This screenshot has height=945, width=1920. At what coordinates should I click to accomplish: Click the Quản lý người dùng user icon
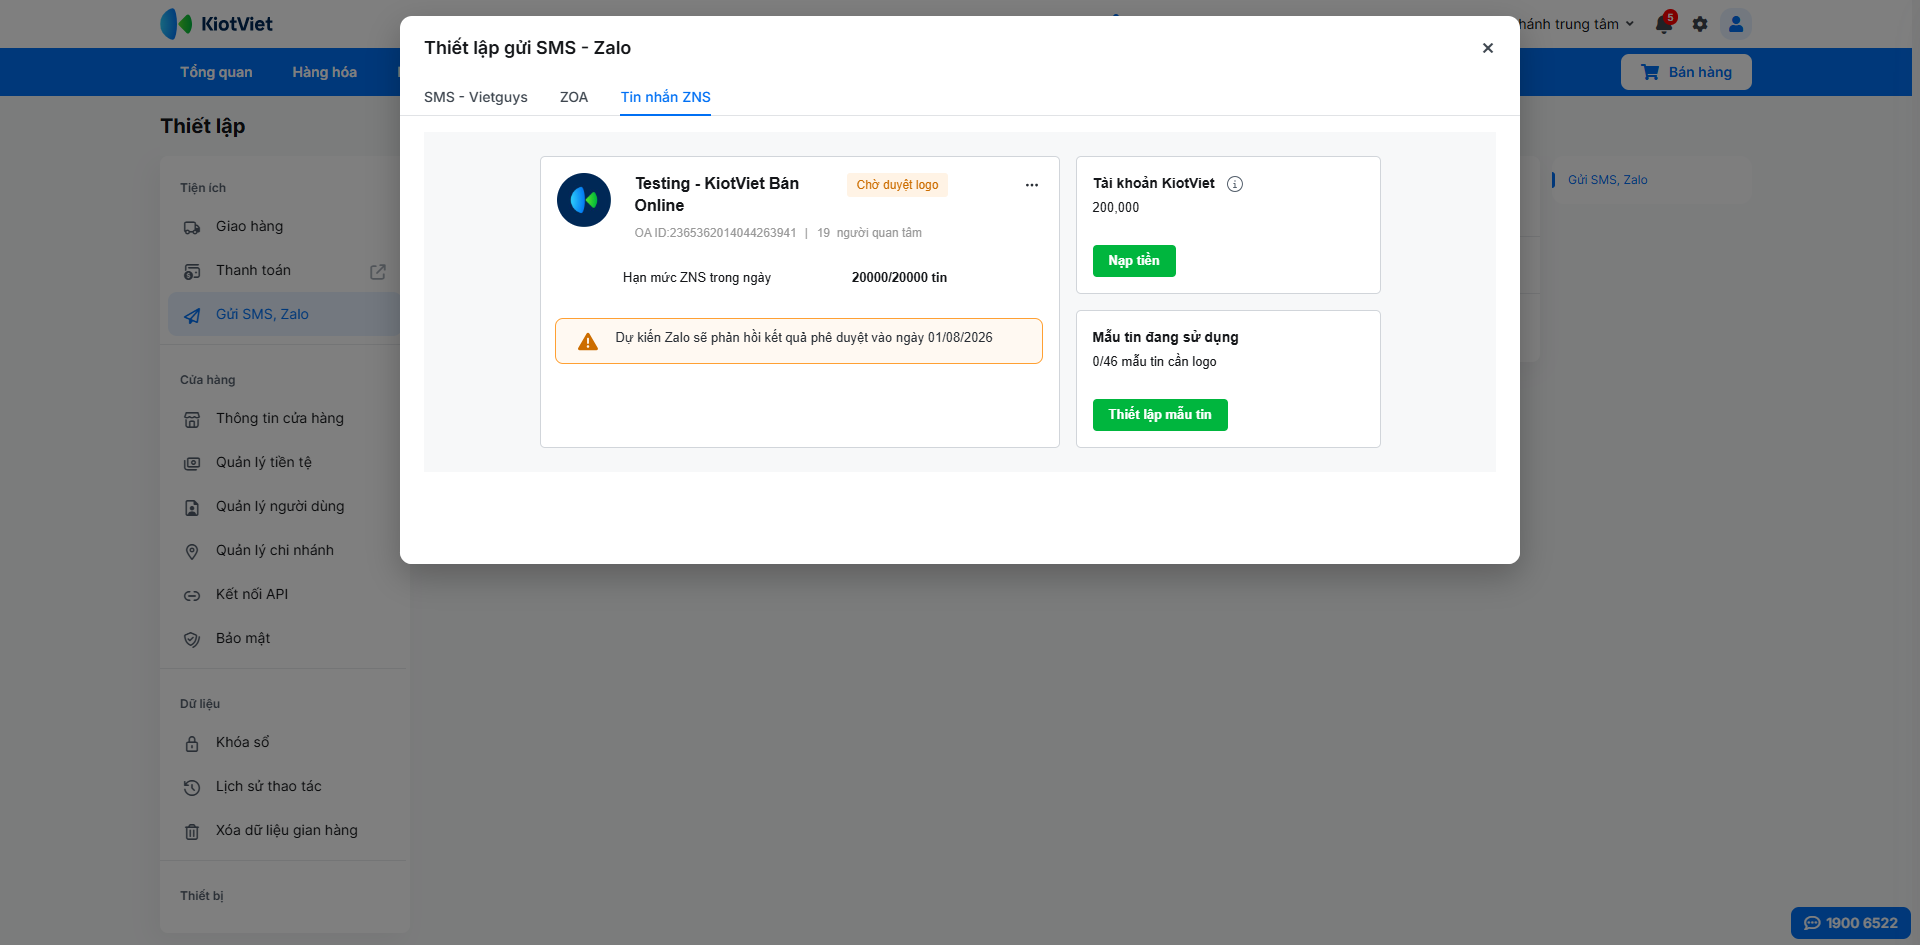(192, 508)
